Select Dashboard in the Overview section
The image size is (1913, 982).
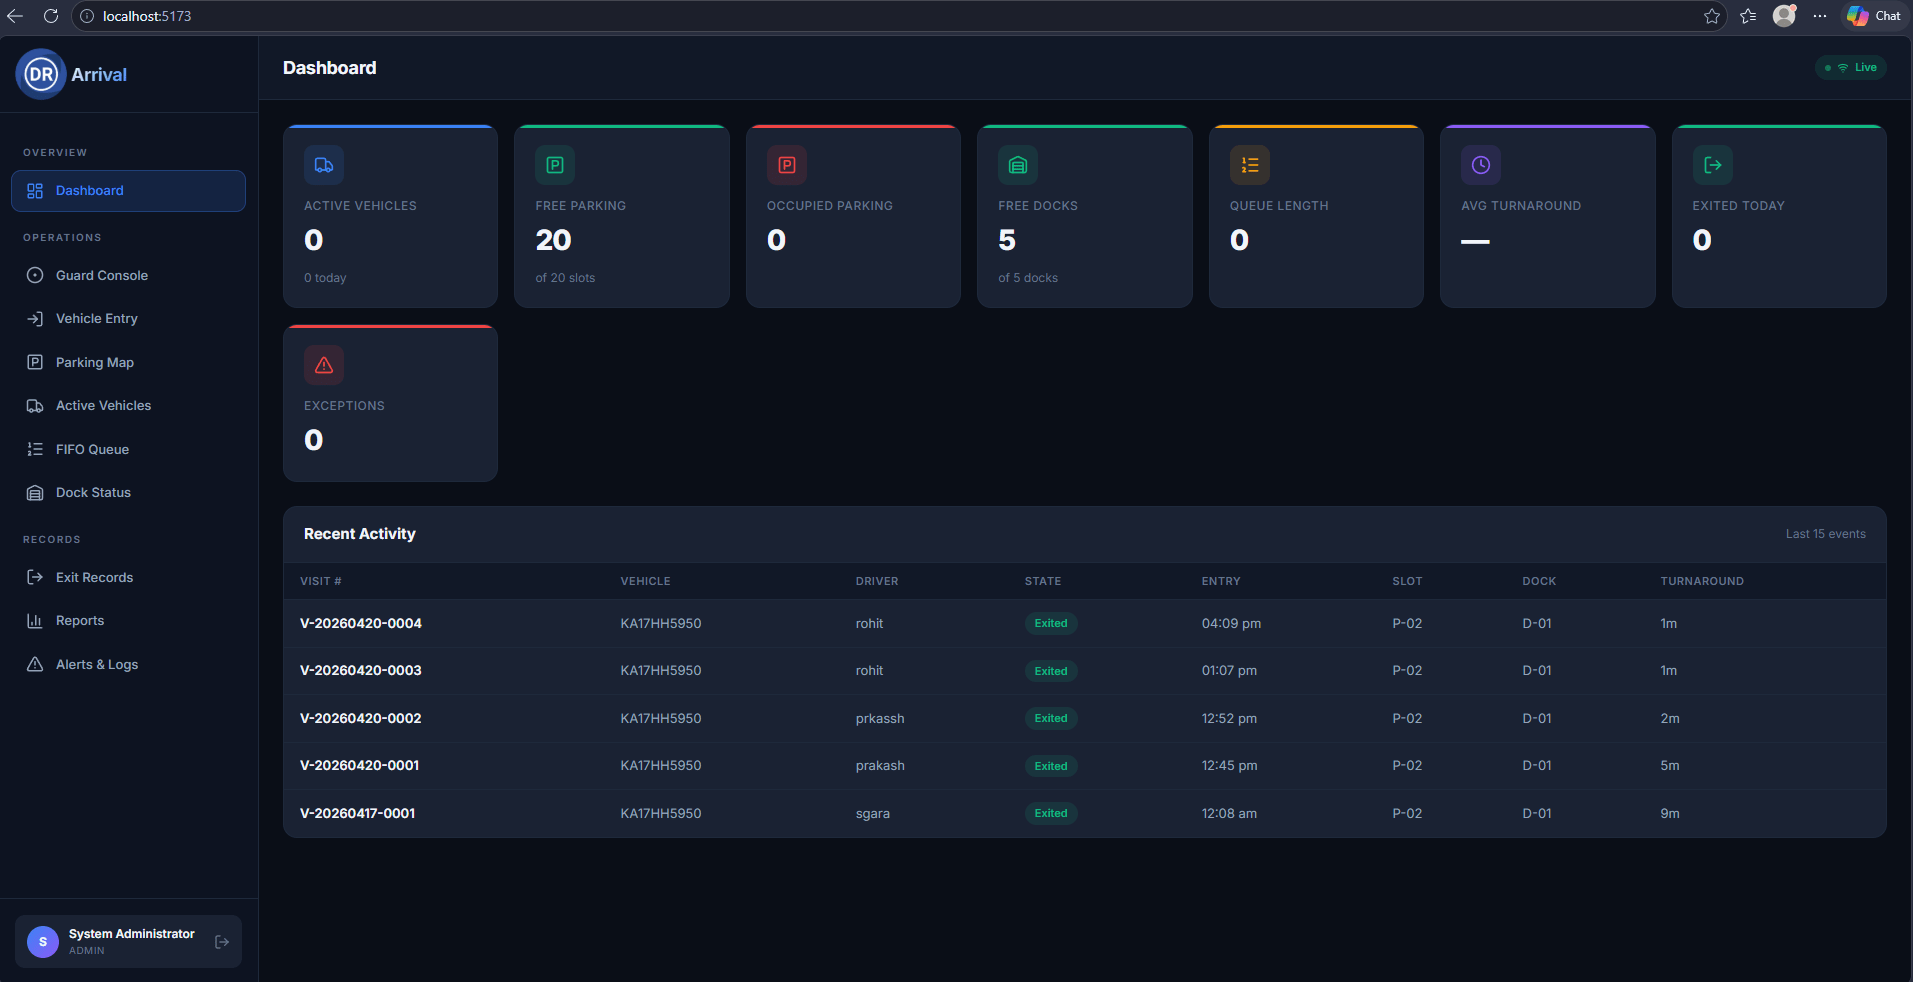tap(91, 190)
